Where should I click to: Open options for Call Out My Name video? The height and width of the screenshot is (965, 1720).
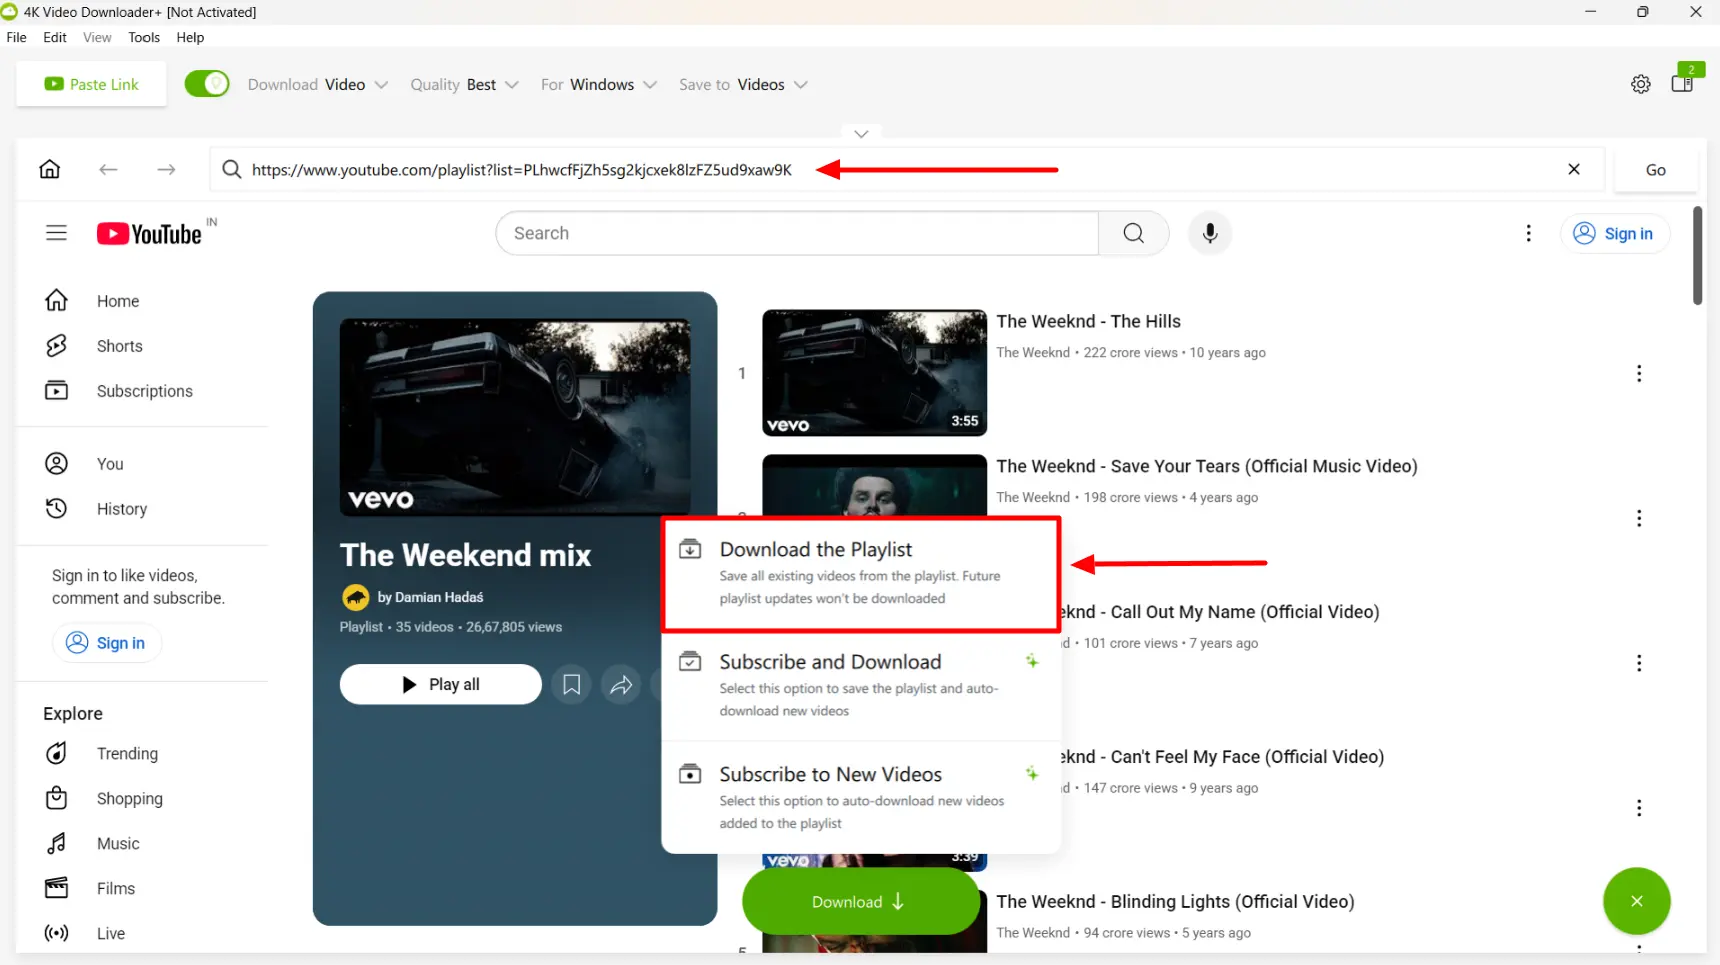1639,663
